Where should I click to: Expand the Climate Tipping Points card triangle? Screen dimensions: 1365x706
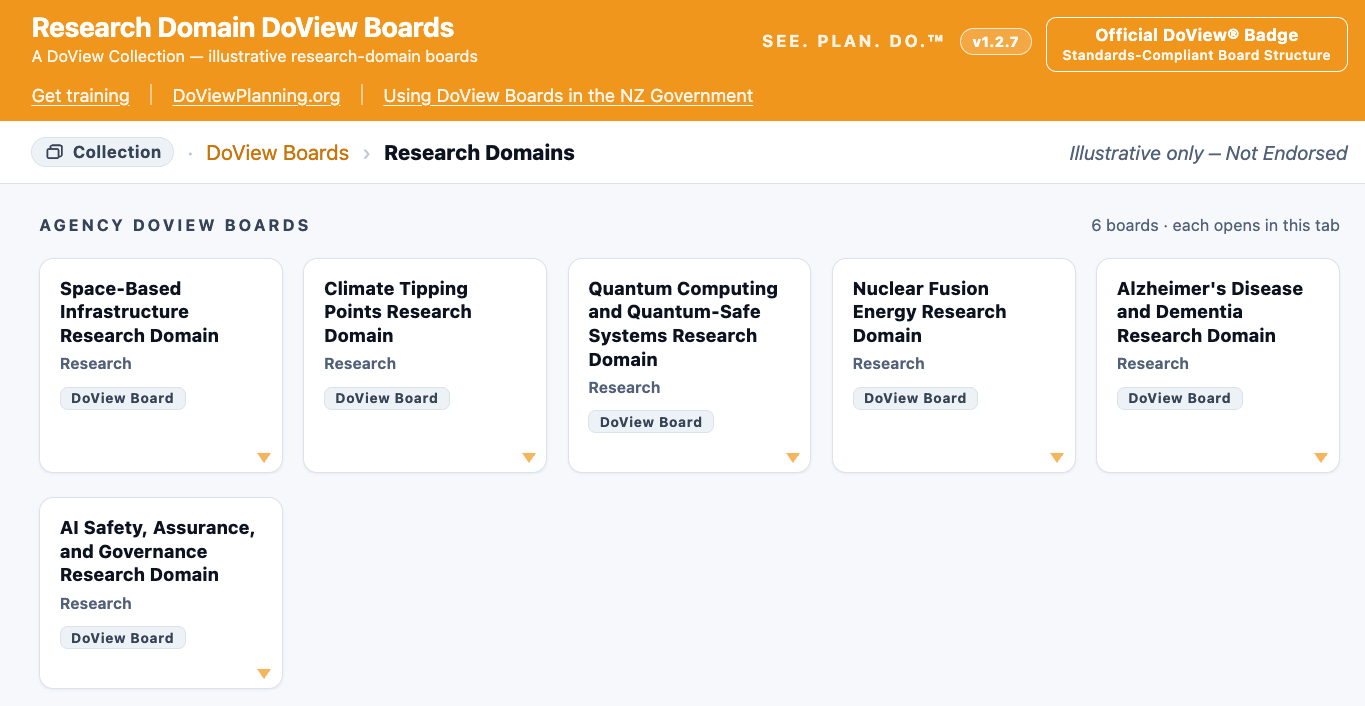pyautogui.click(x=529, y=458)
